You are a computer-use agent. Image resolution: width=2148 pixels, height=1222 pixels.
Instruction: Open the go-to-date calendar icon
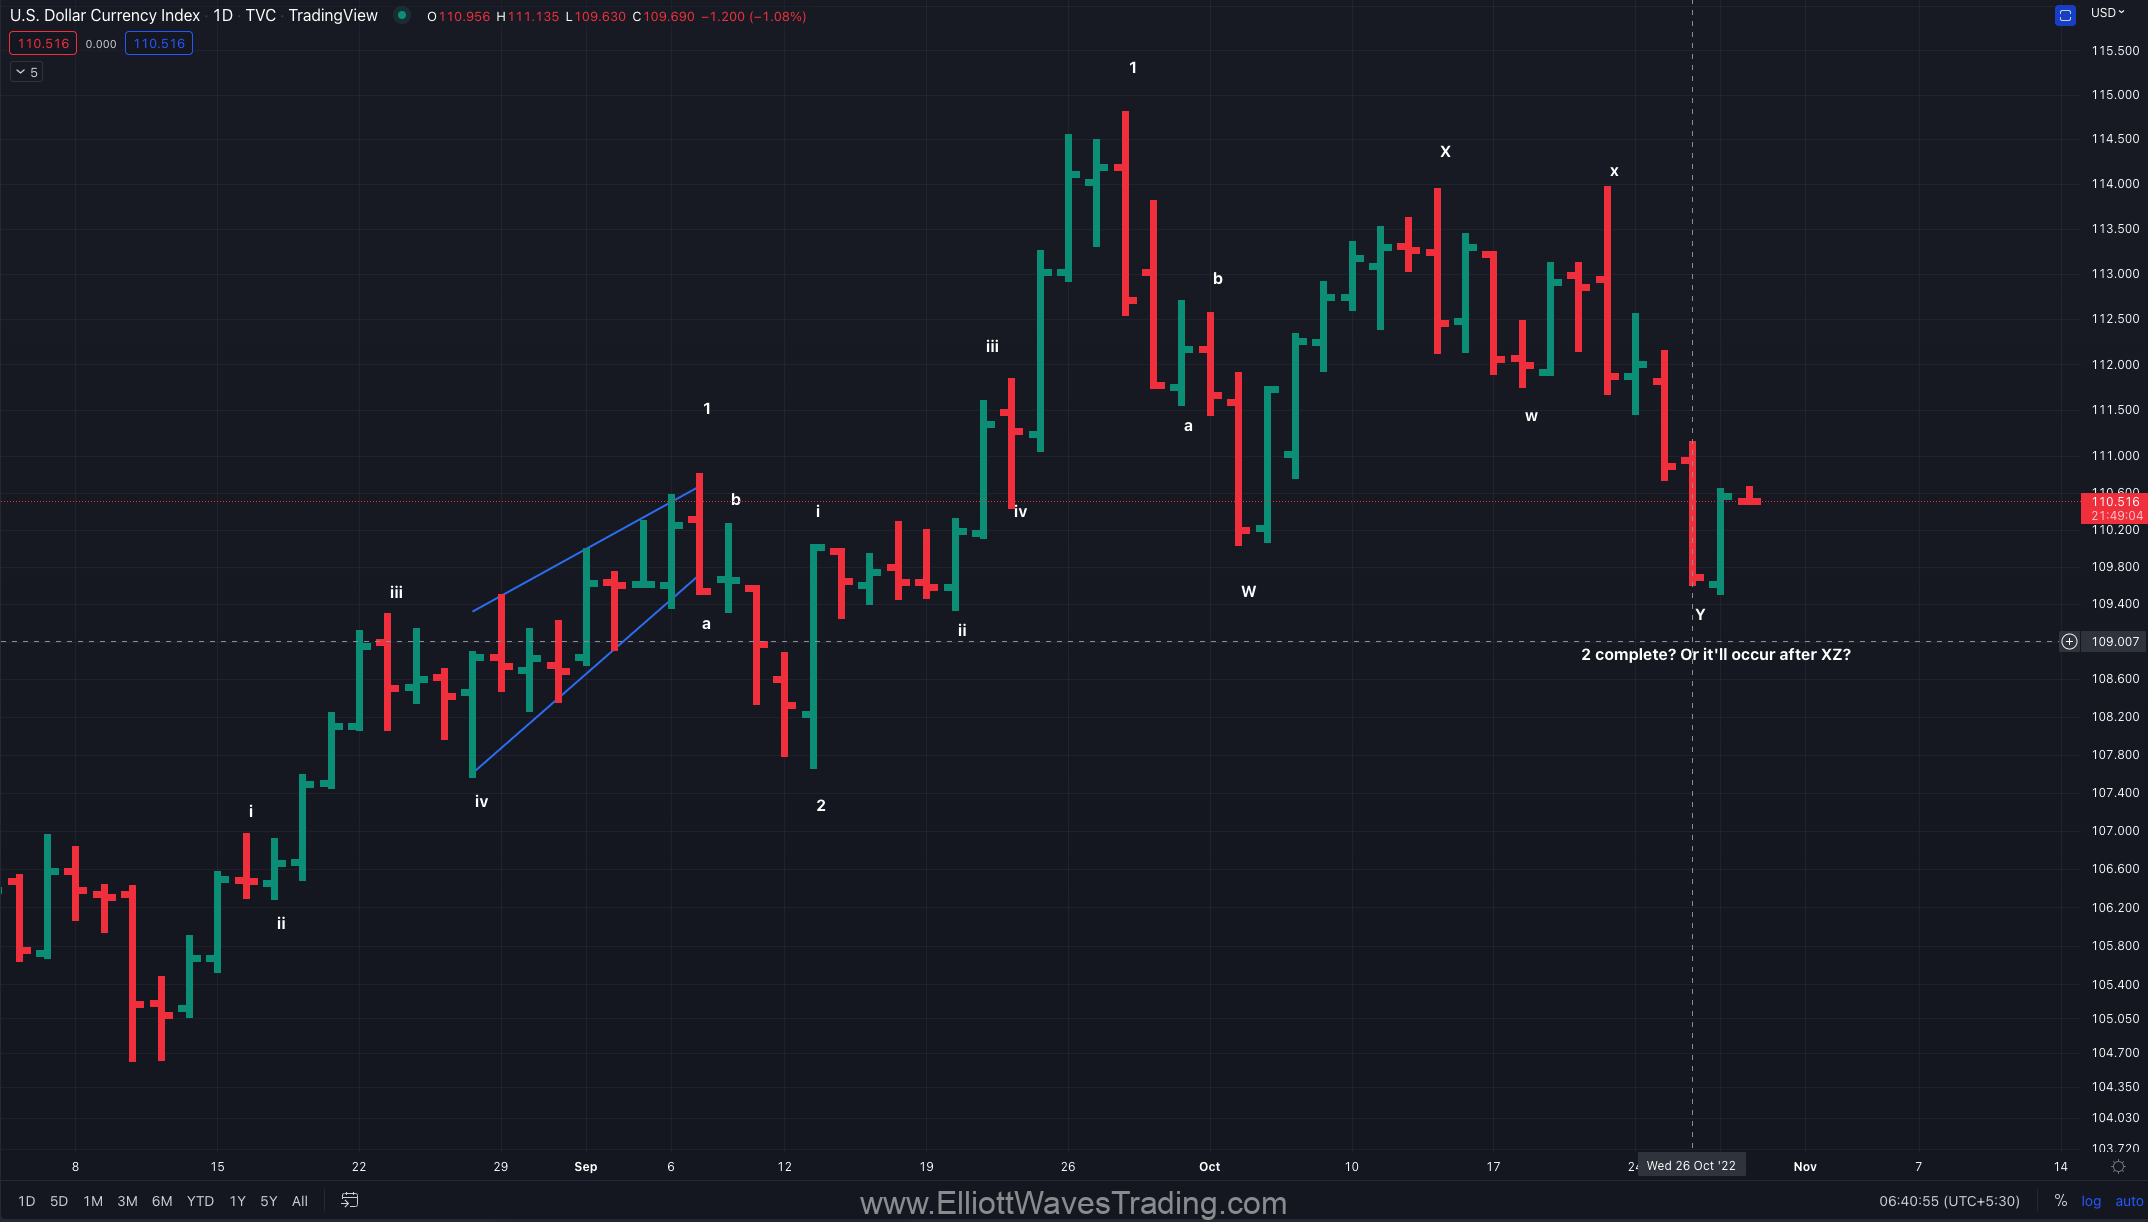click(x=350, y=1200)
